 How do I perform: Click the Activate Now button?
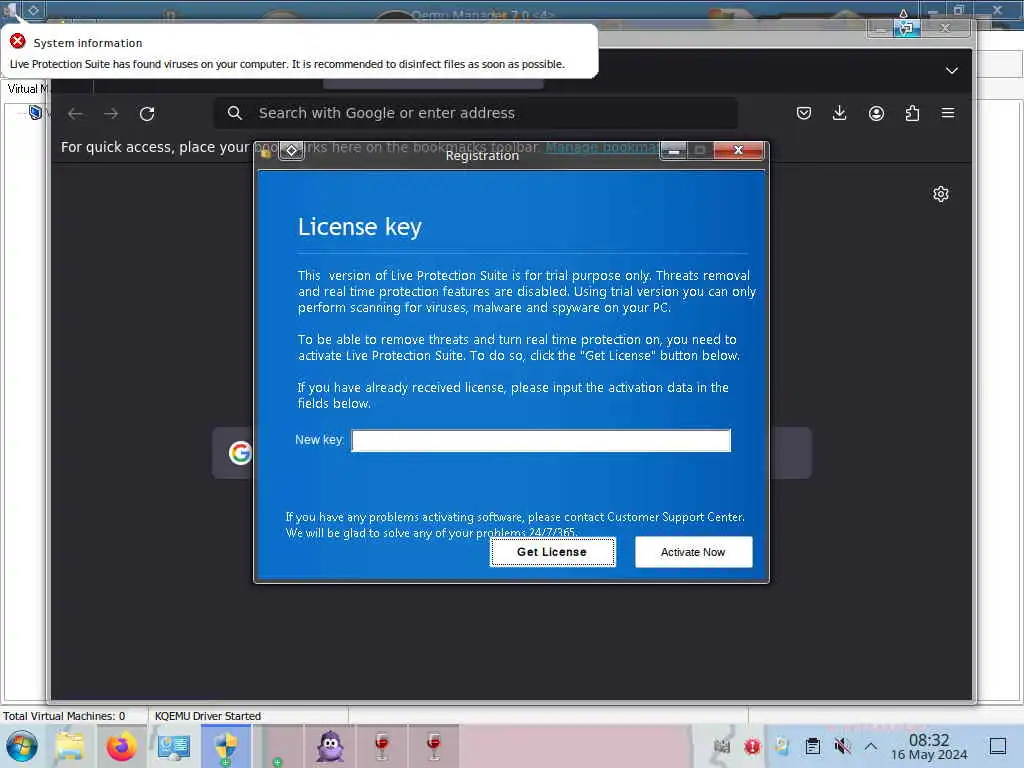click(693, 552)
